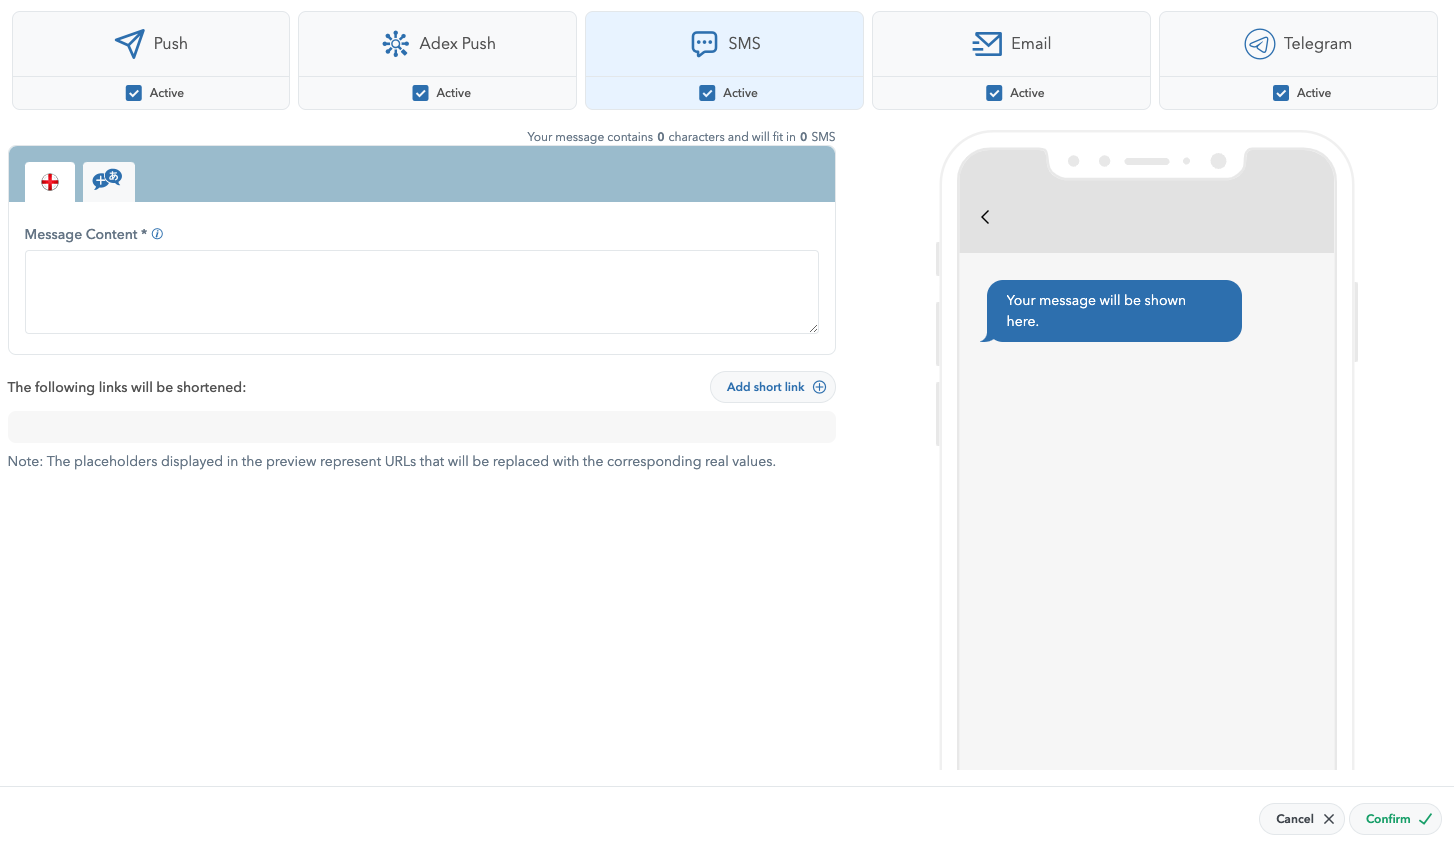Focus the Message Content text area
This screenshot has height=849, width=1454.
click(422, 292)
